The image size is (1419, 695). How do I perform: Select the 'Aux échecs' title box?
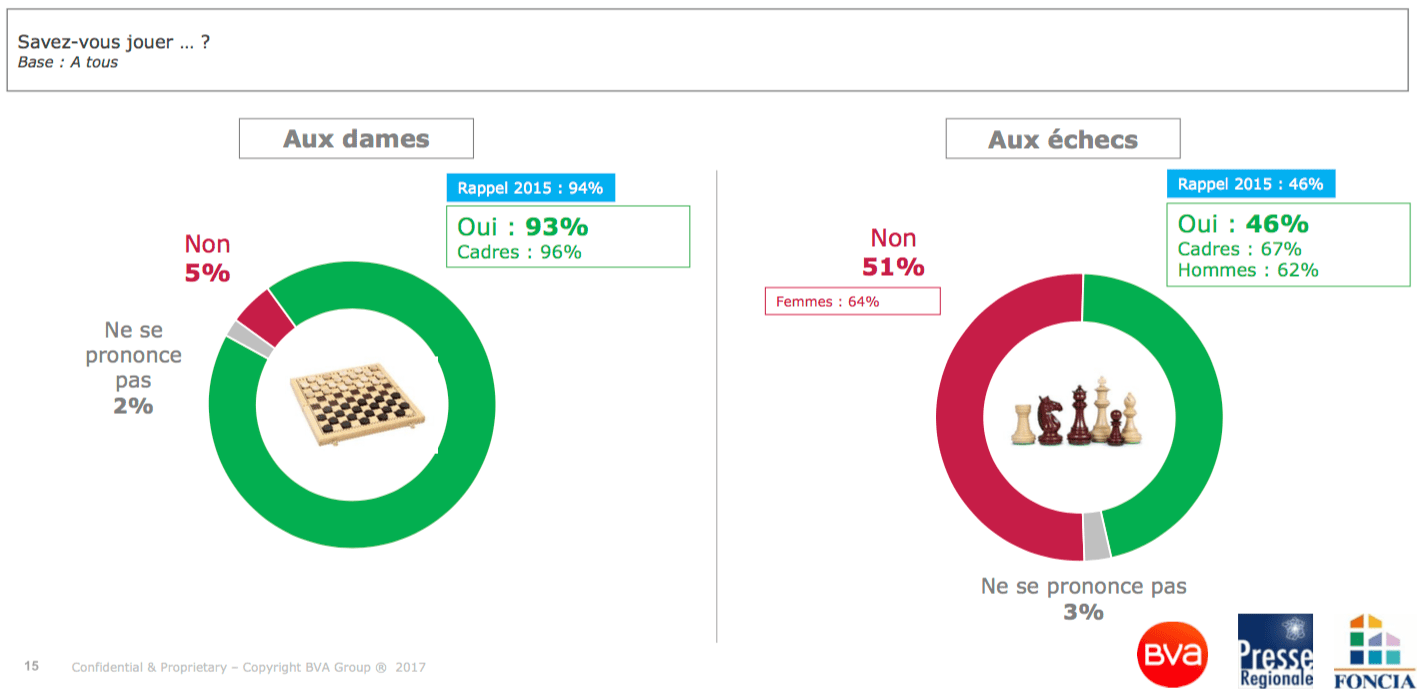coord(1063,139)
